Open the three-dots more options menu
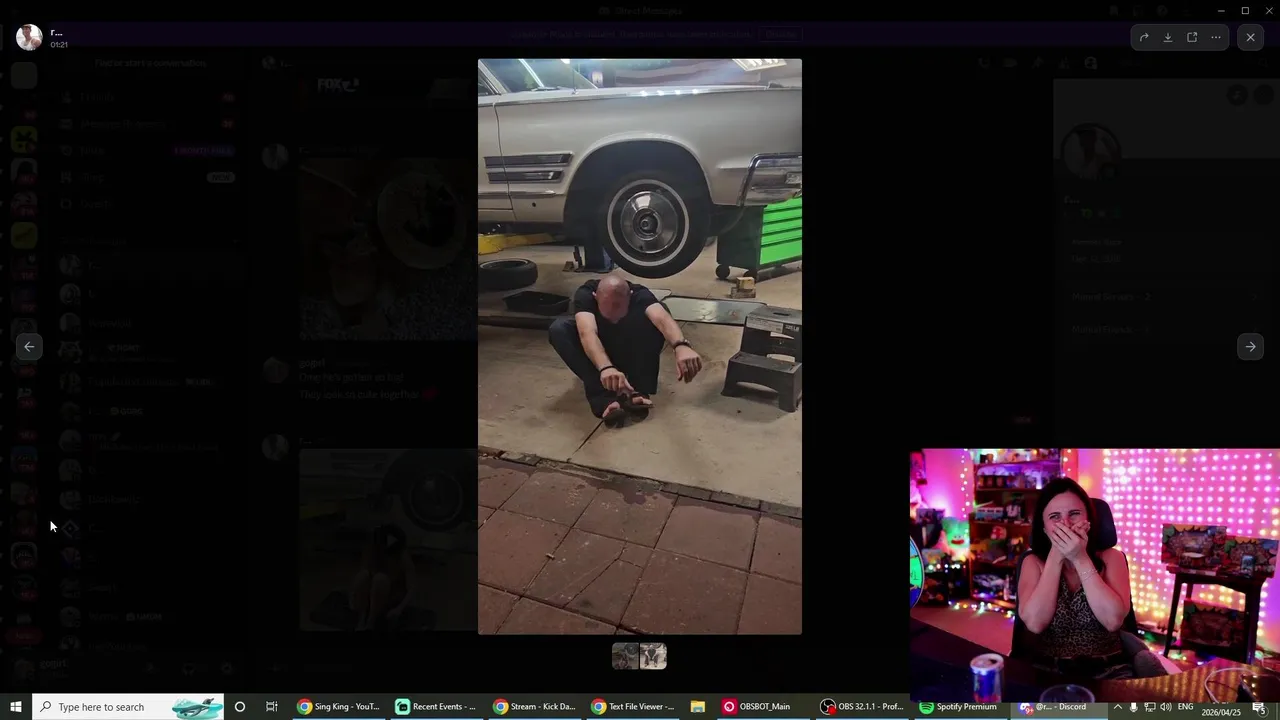 point(1216,37)
